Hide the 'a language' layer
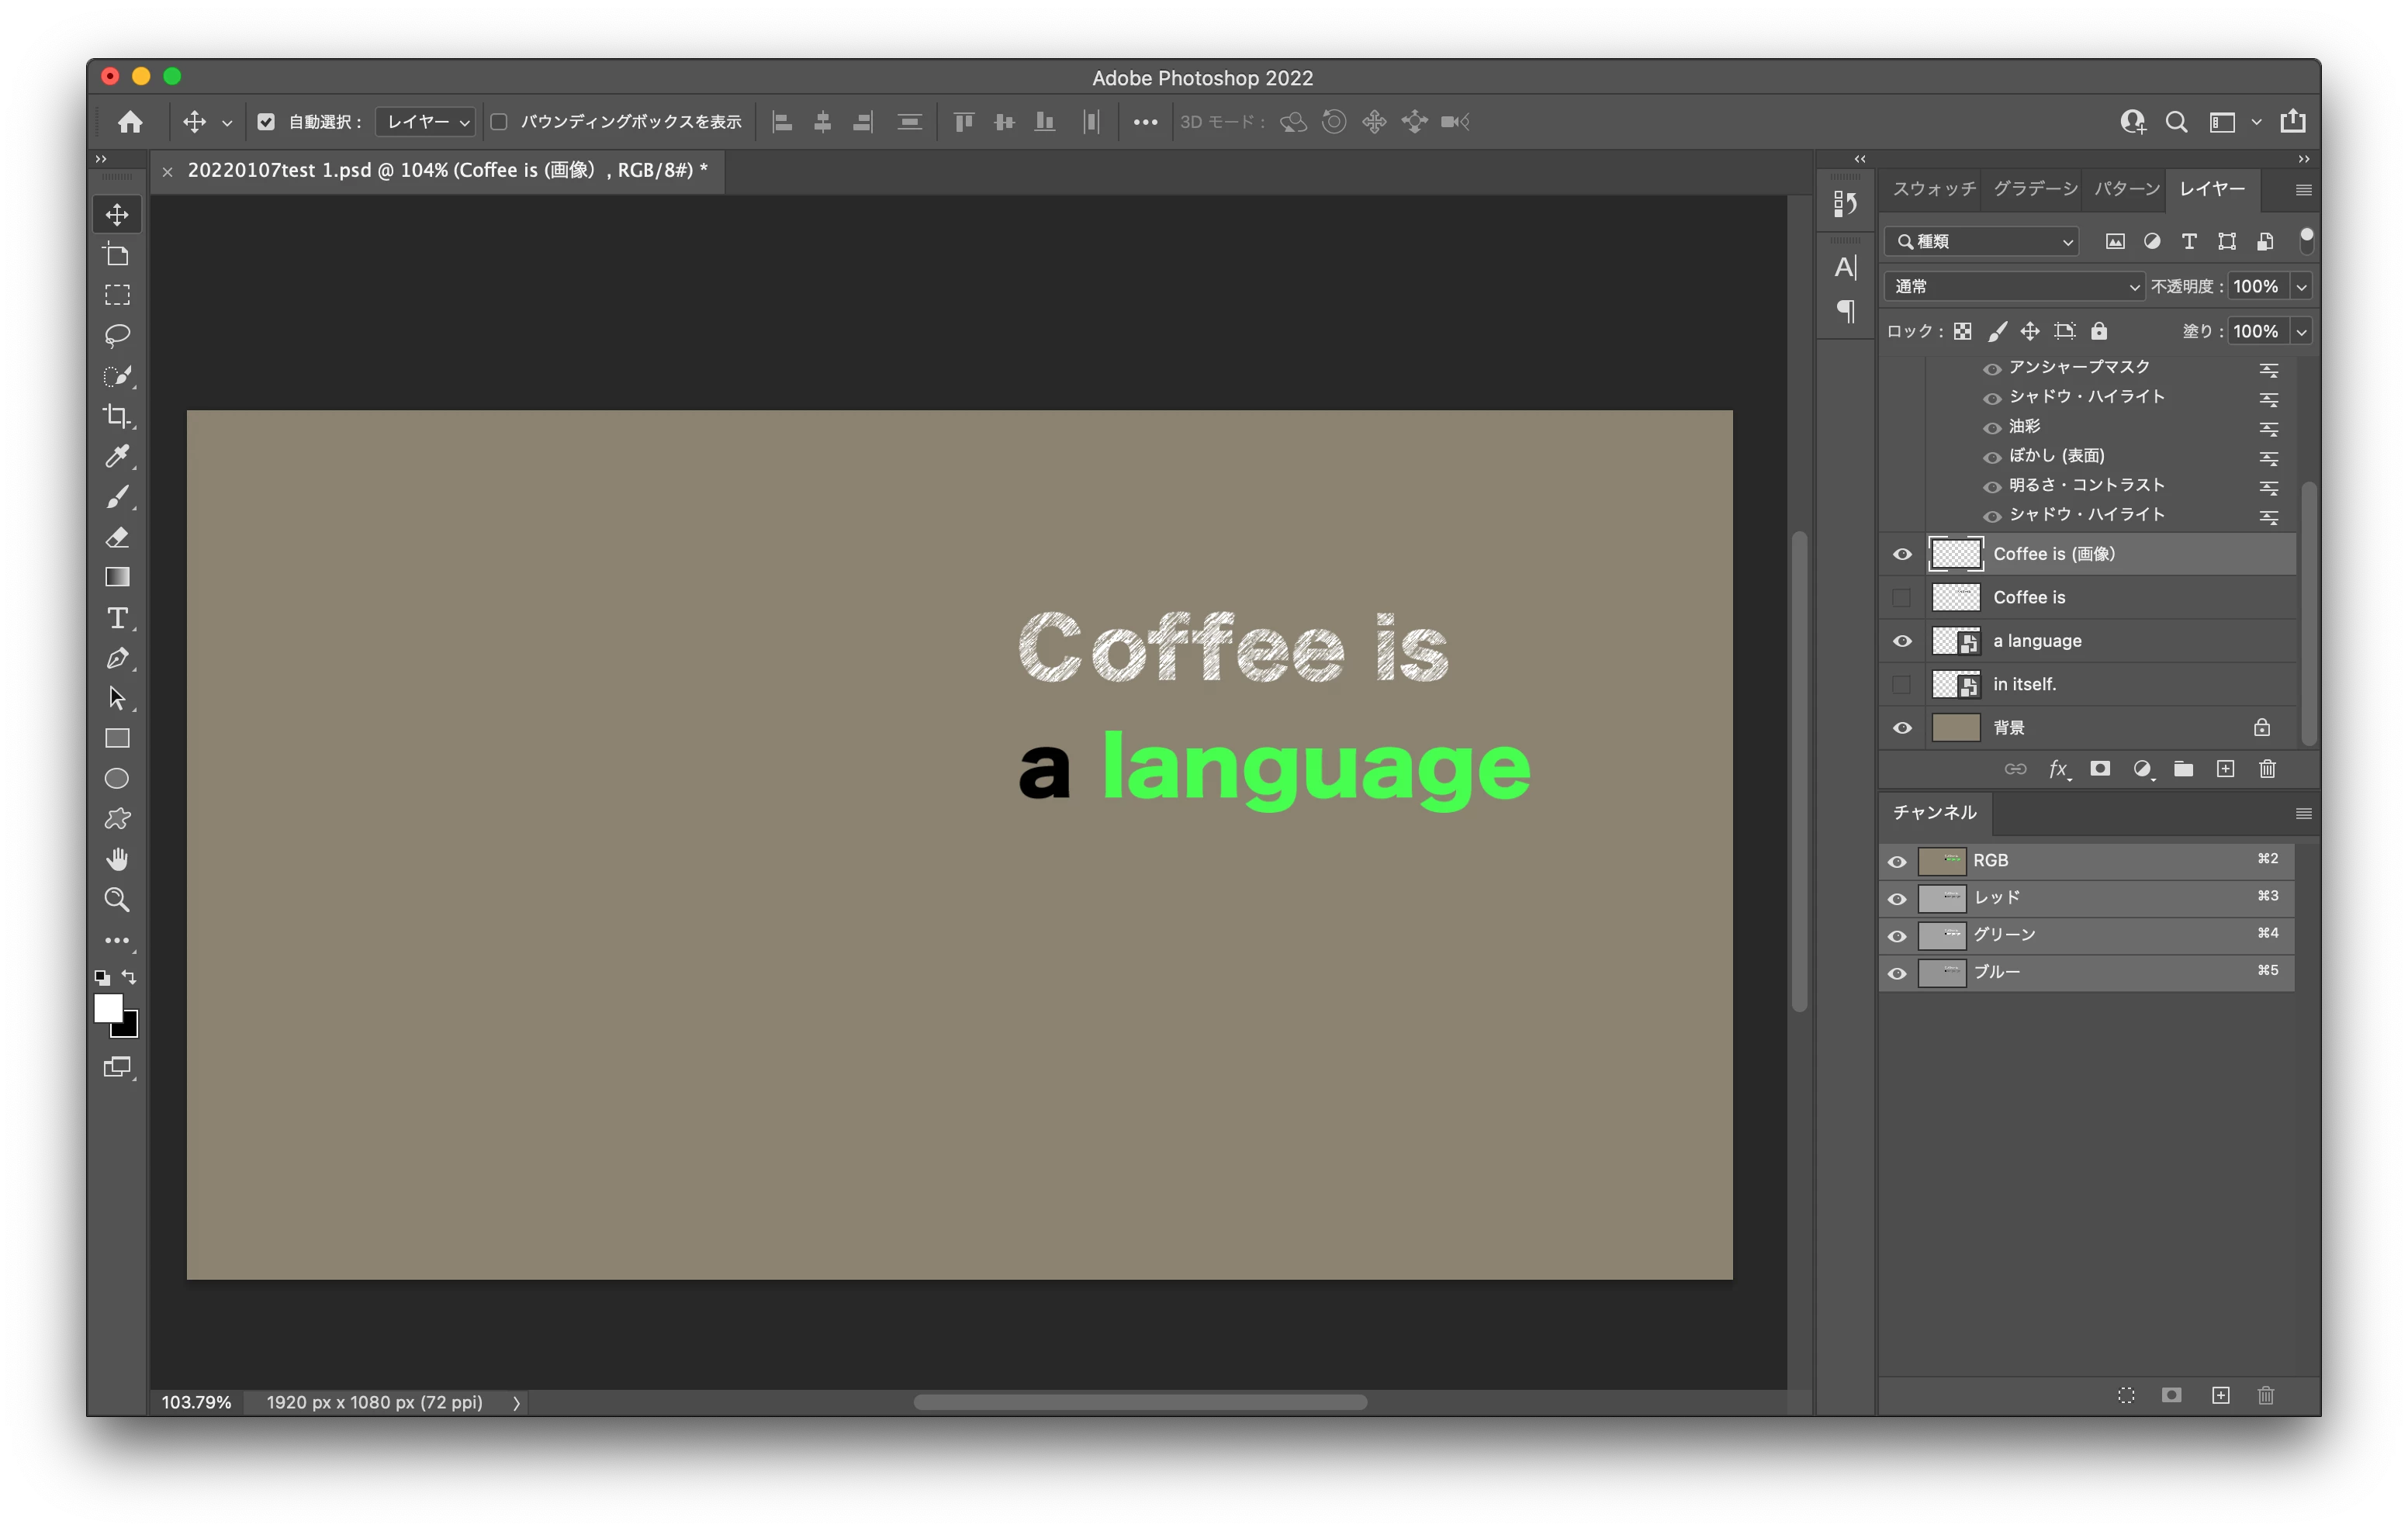Viewport: 2408px width, 1531px height. point(1902,641)
